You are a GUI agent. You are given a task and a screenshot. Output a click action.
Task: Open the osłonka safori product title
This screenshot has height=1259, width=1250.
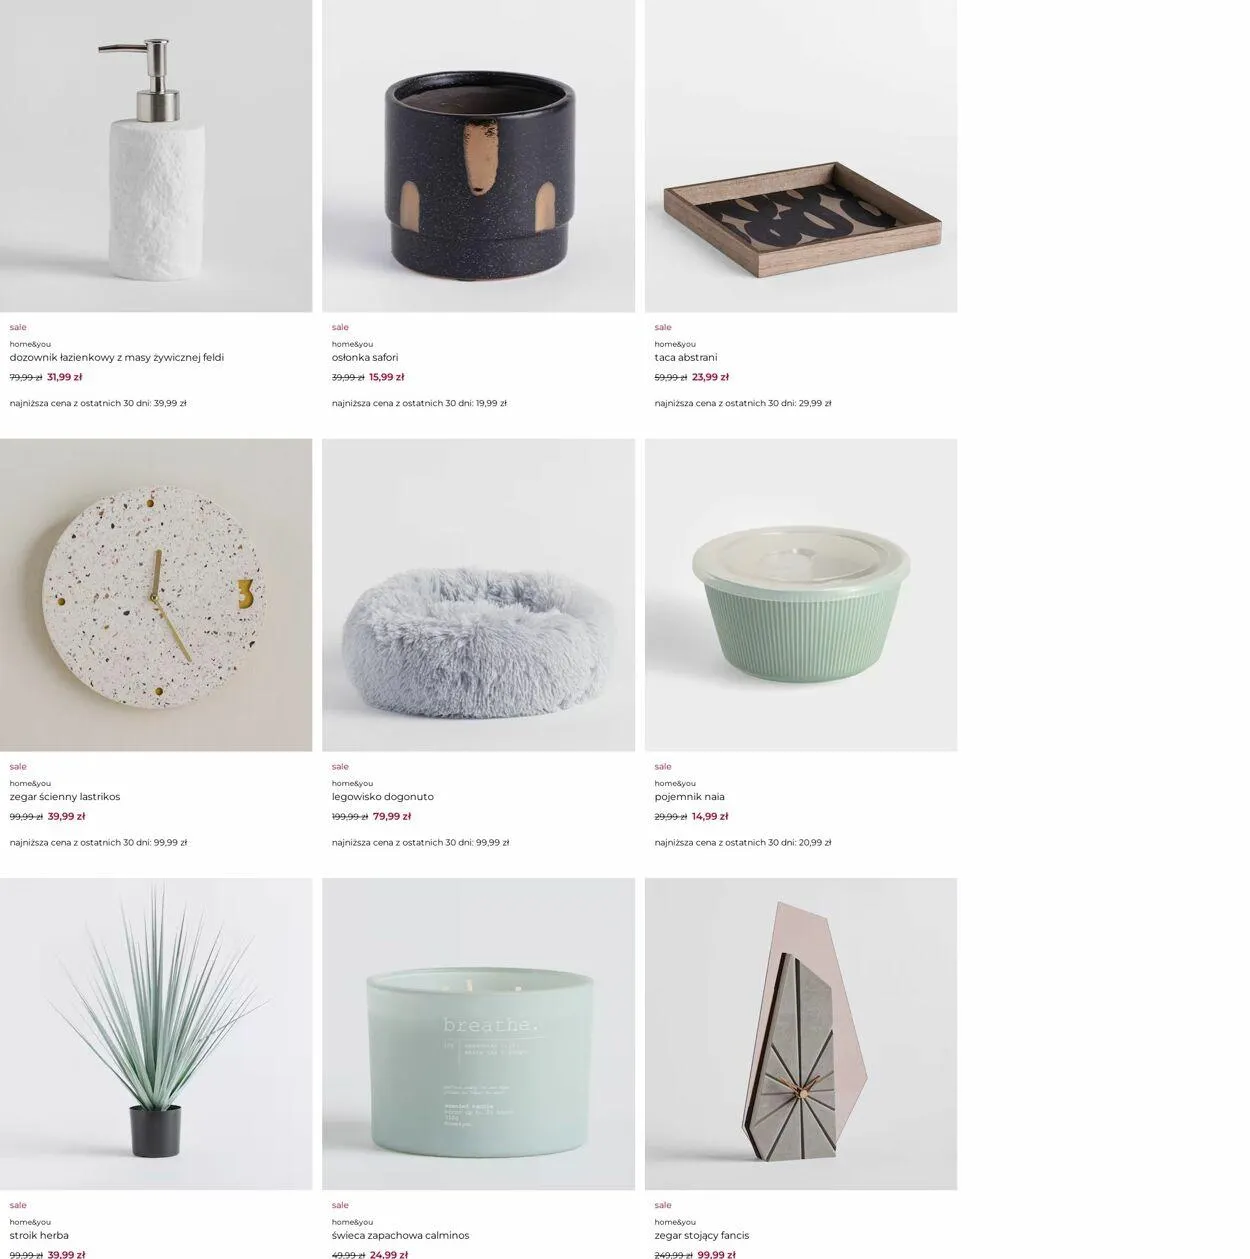tap(365, 357)
